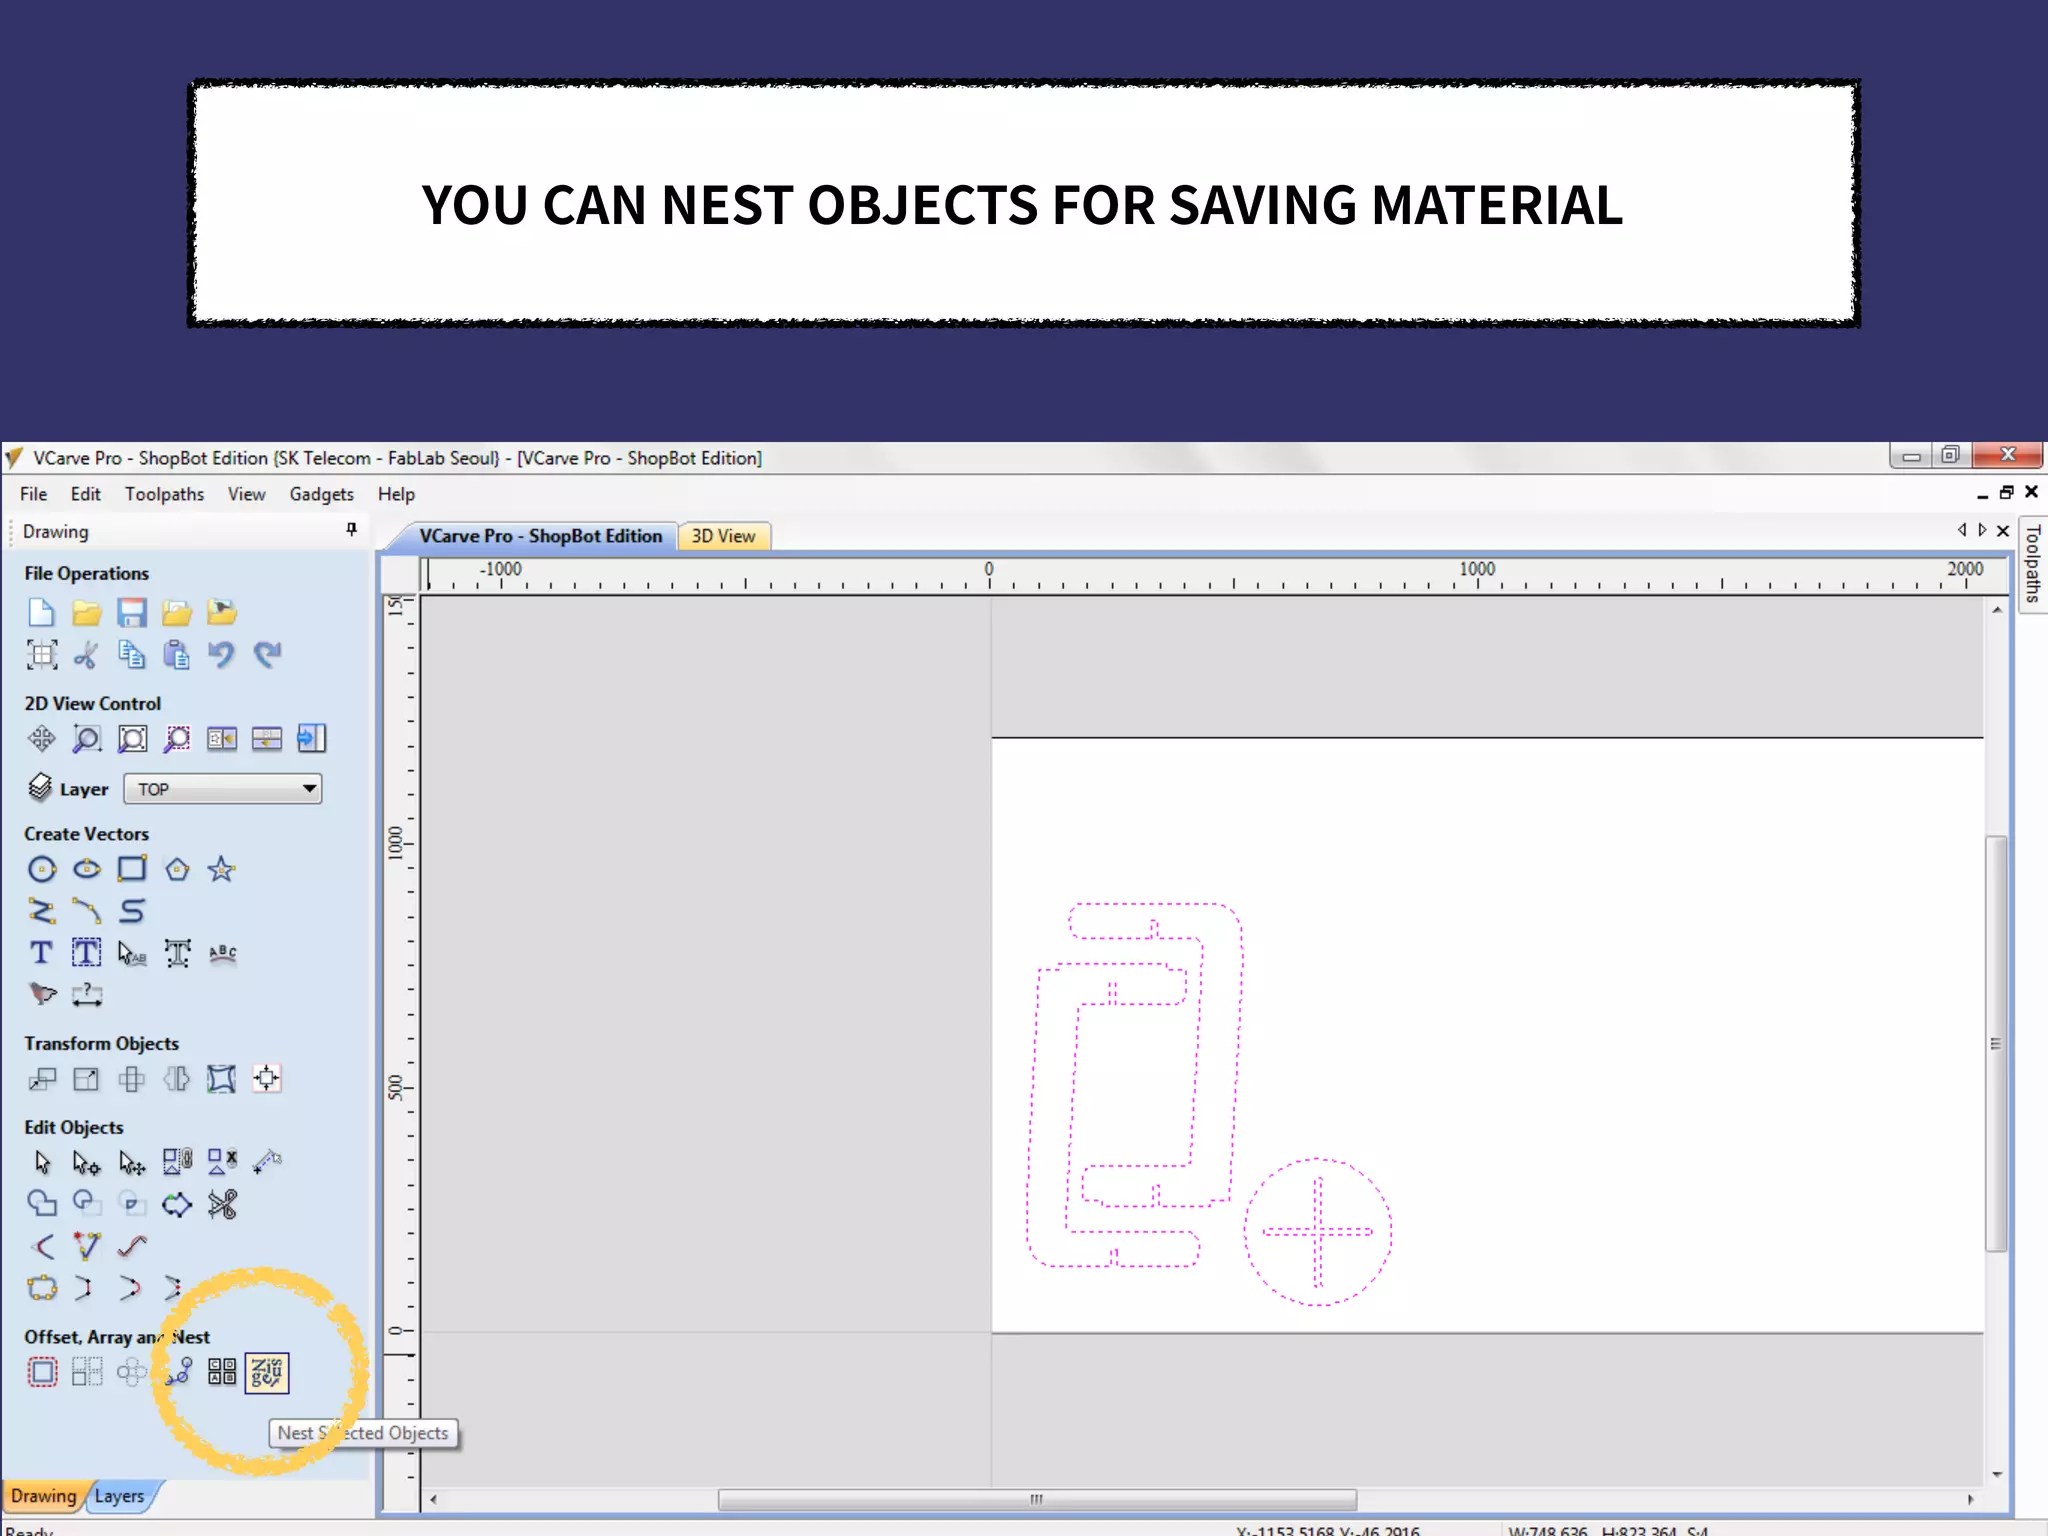Open the Toolpaths menu

pyautogui.click(x=164, y=494)
